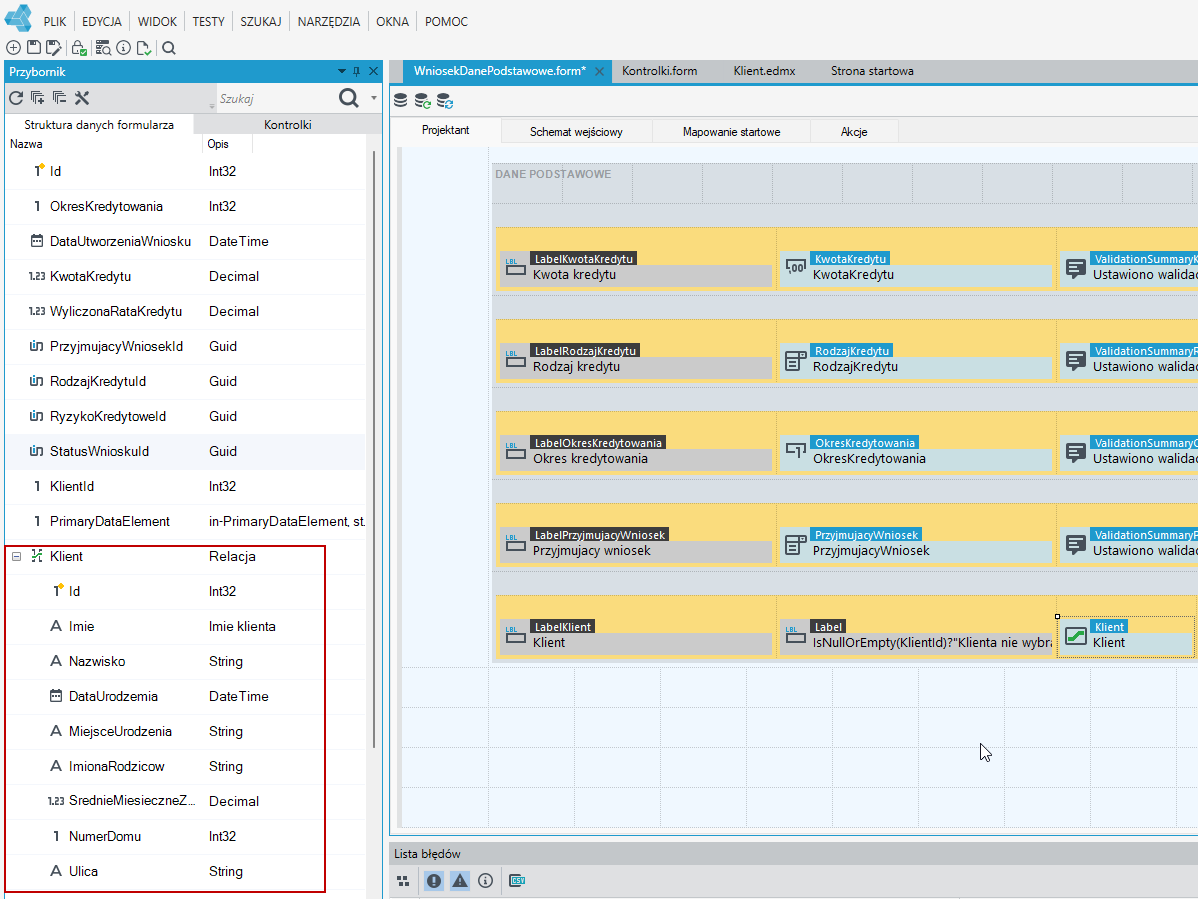Open the search options dropdown next to Szukaj
The image size is (1198, 899).
tap(374, 98)
